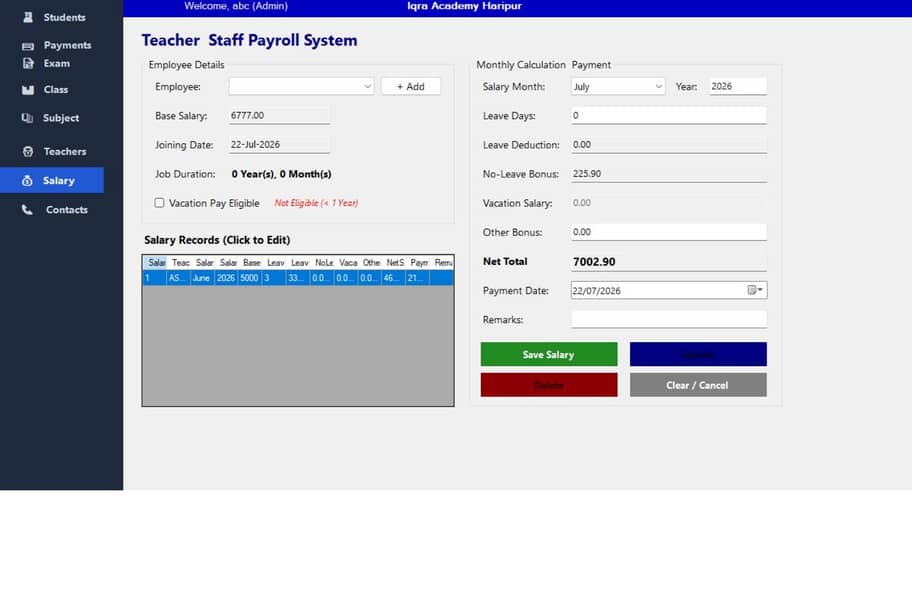
Task: Click record cell showing base 5000
Action: [250, 278]
